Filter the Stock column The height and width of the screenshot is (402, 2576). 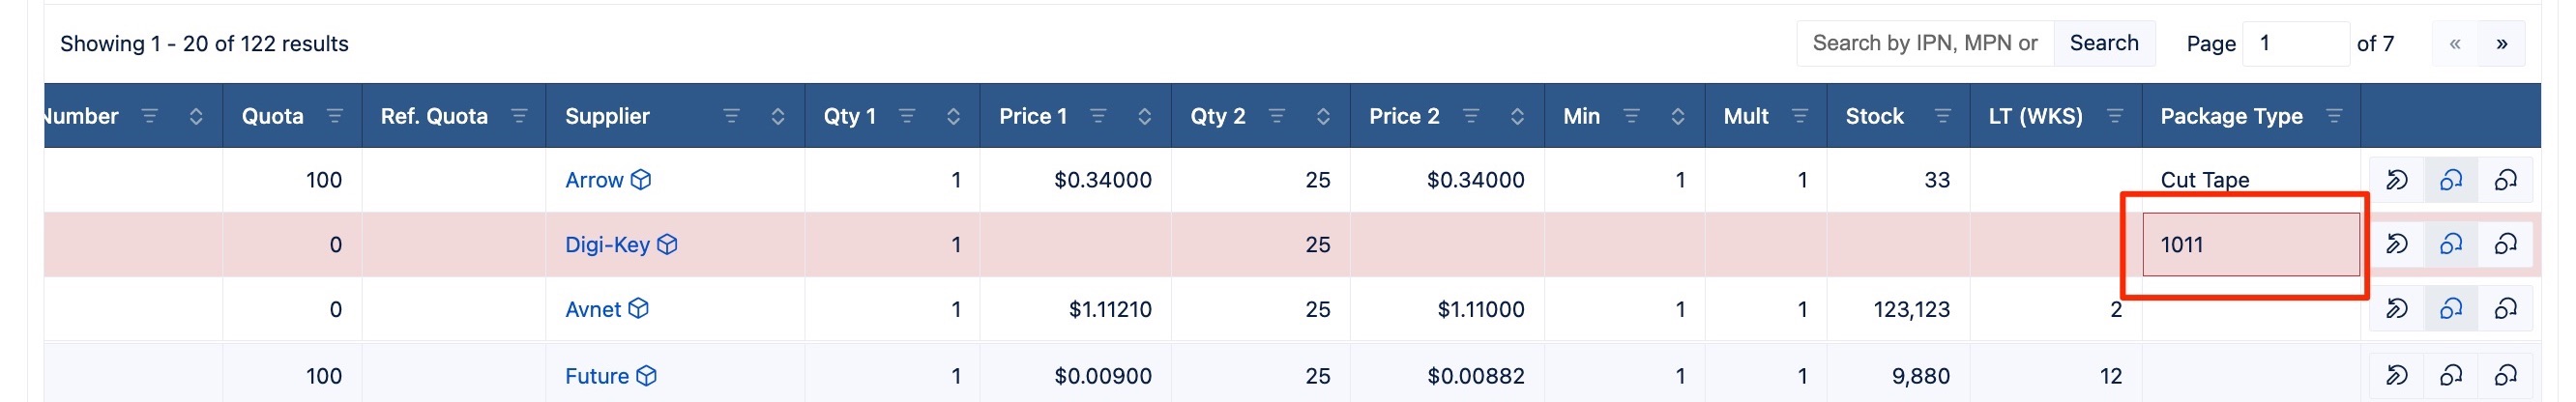(x=1942, y=116)
